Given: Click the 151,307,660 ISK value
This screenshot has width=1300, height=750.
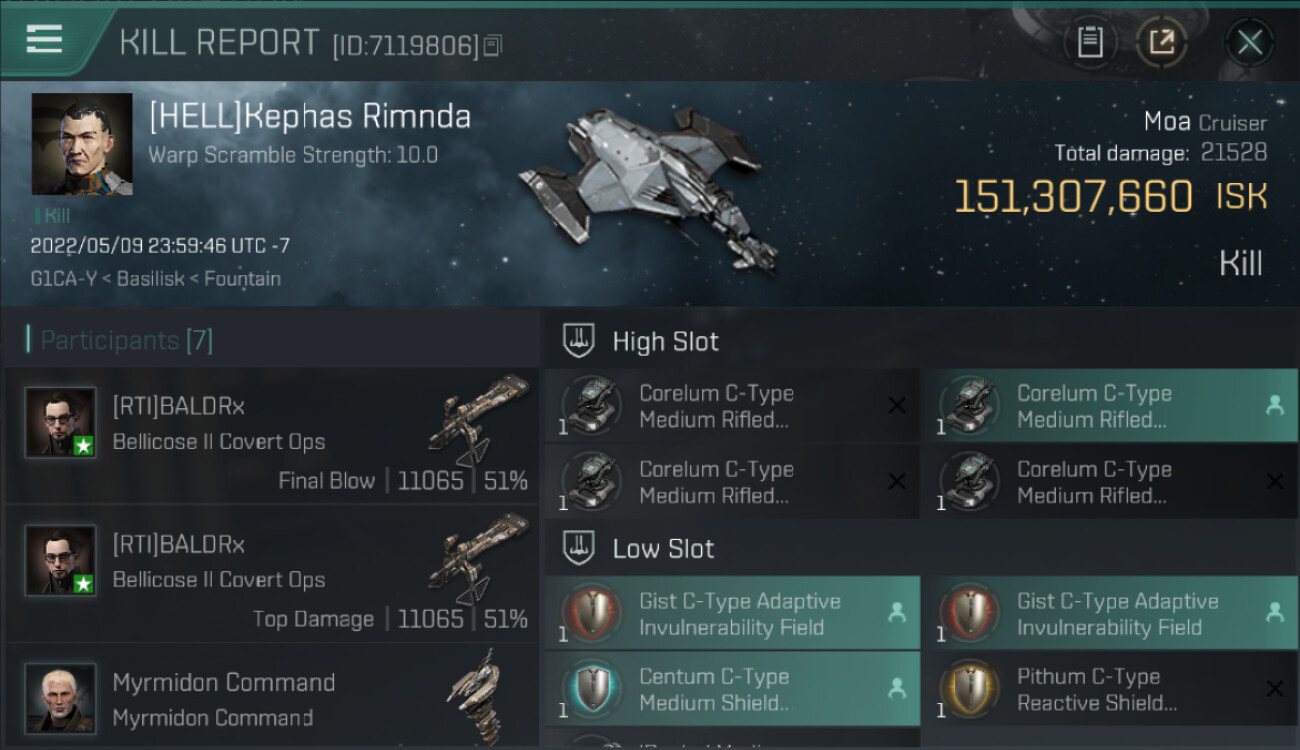Looking at the screenshot, I should [1073, 197].
